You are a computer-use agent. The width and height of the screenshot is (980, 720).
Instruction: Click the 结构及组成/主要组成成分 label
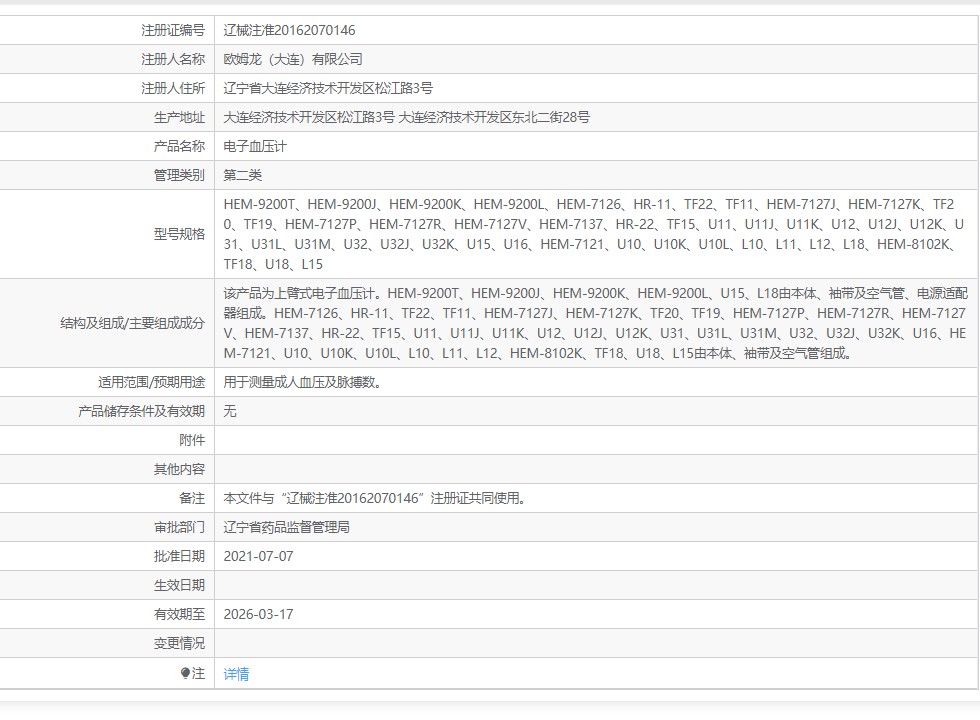132,323
